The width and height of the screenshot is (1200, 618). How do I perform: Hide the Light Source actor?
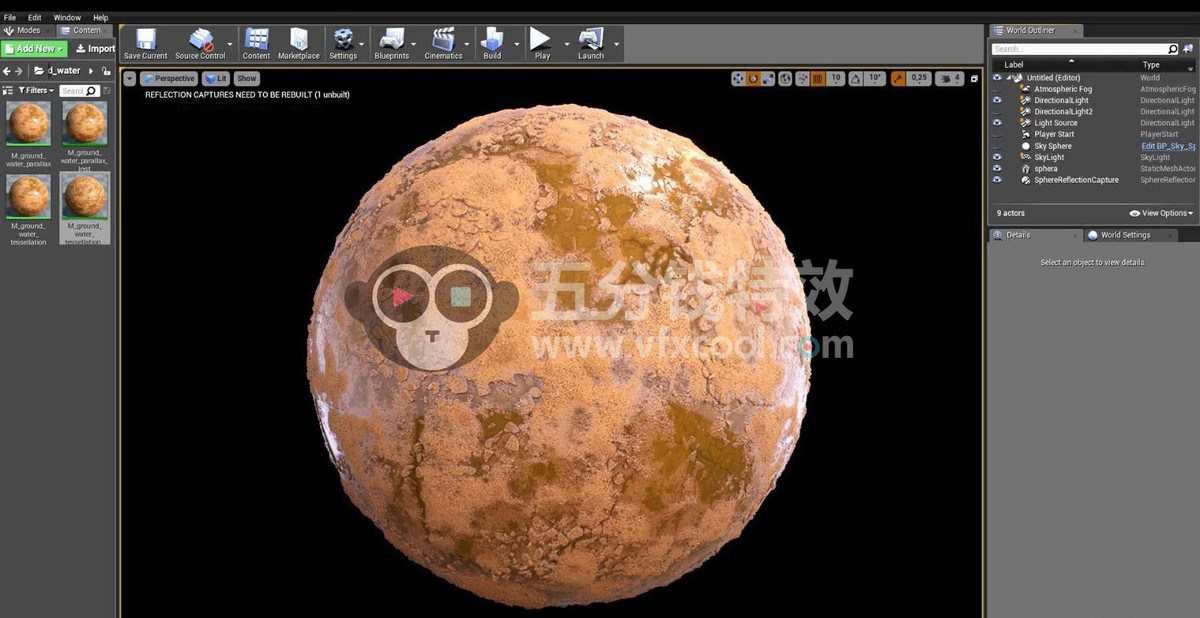point(997,123)
